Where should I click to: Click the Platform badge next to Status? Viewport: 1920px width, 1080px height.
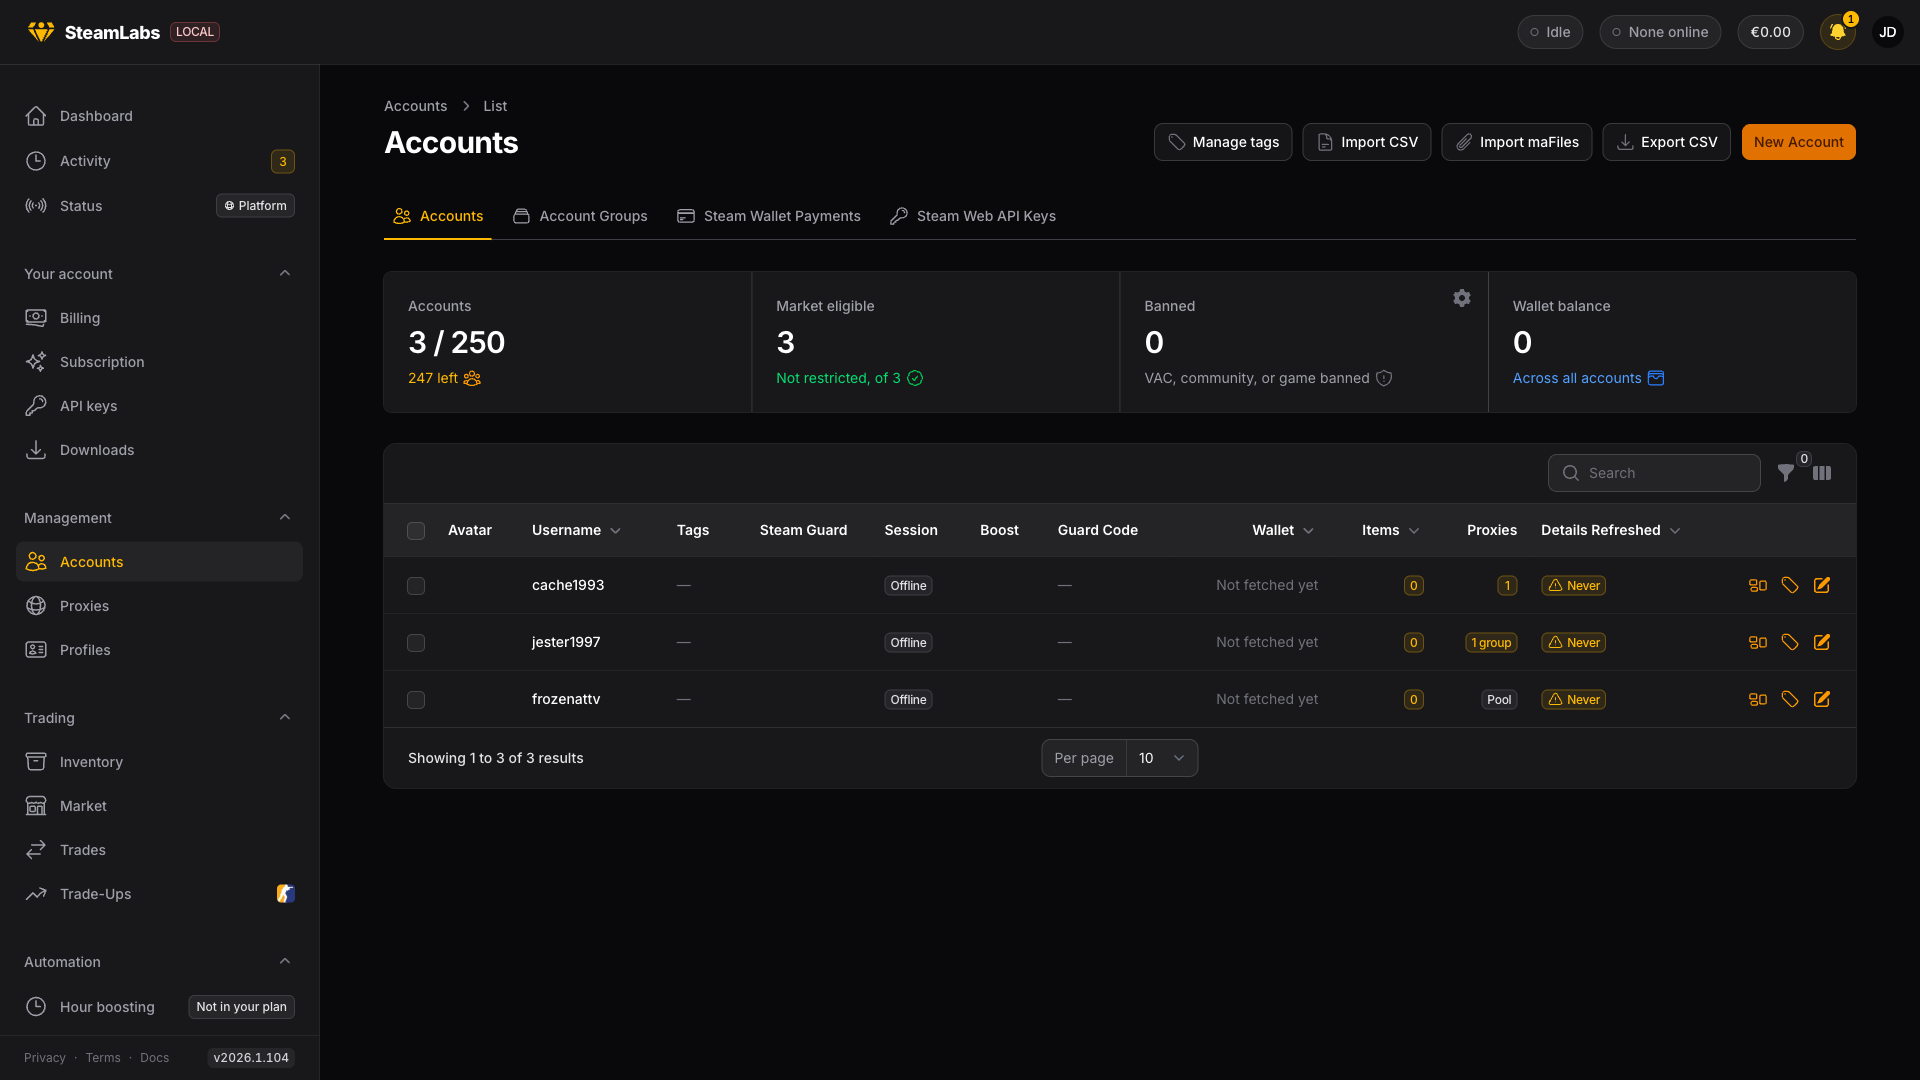256,206
